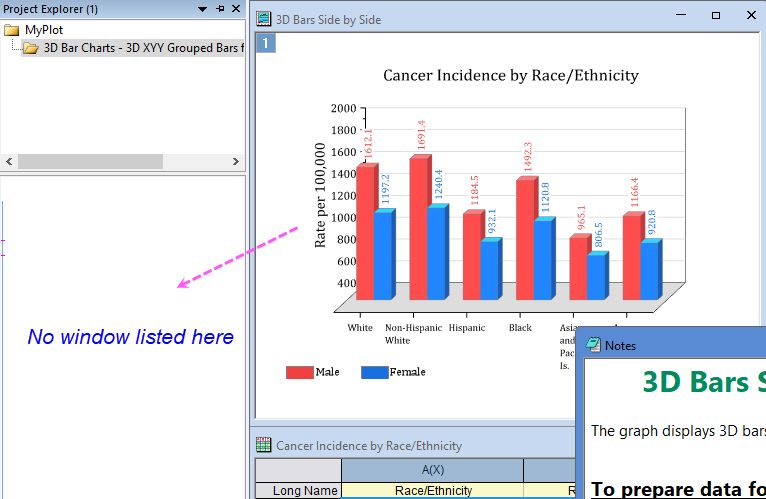Click the Project Explorer scrollbar left arrow
Viewport: 766px width, 499px height.
pyautogui.click(x=9, y=161)
